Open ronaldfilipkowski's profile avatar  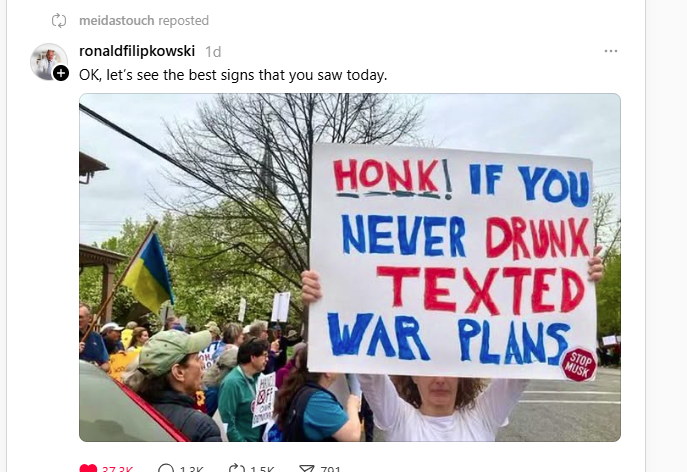(x=49, y=62)
